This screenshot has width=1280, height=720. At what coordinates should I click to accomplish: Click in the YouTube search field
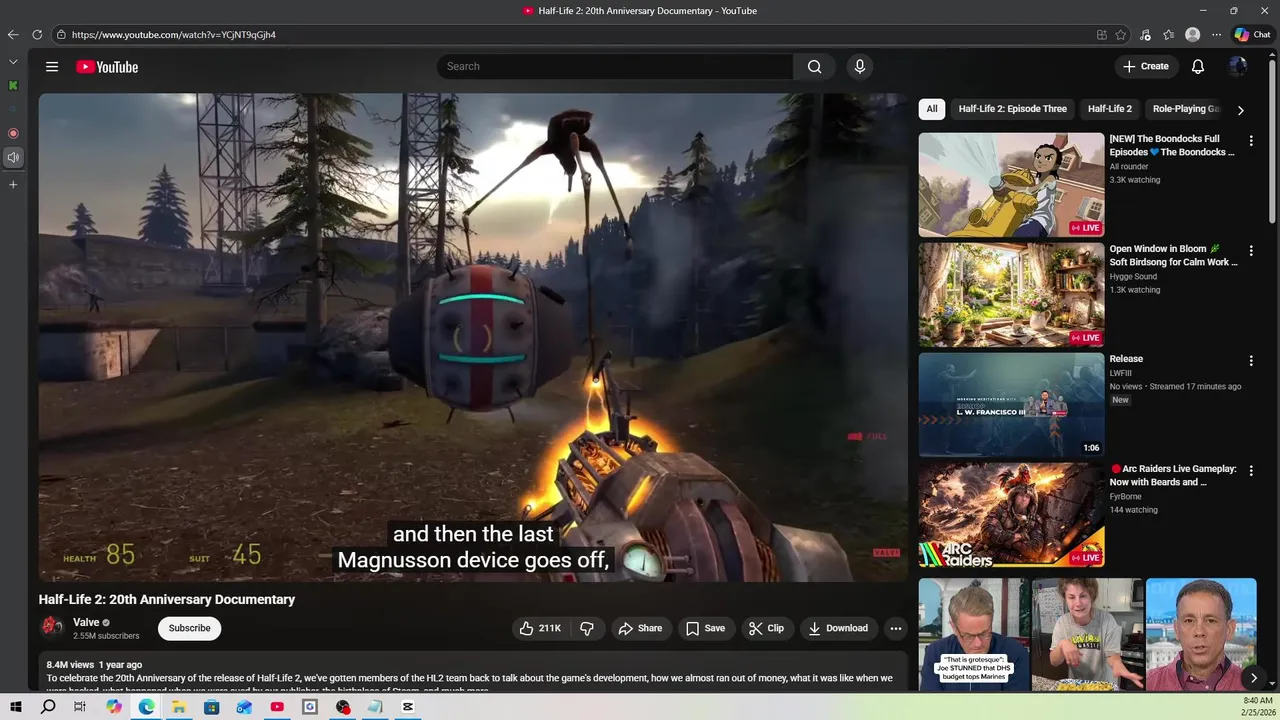pyautogui.click(x=615, y=67)
